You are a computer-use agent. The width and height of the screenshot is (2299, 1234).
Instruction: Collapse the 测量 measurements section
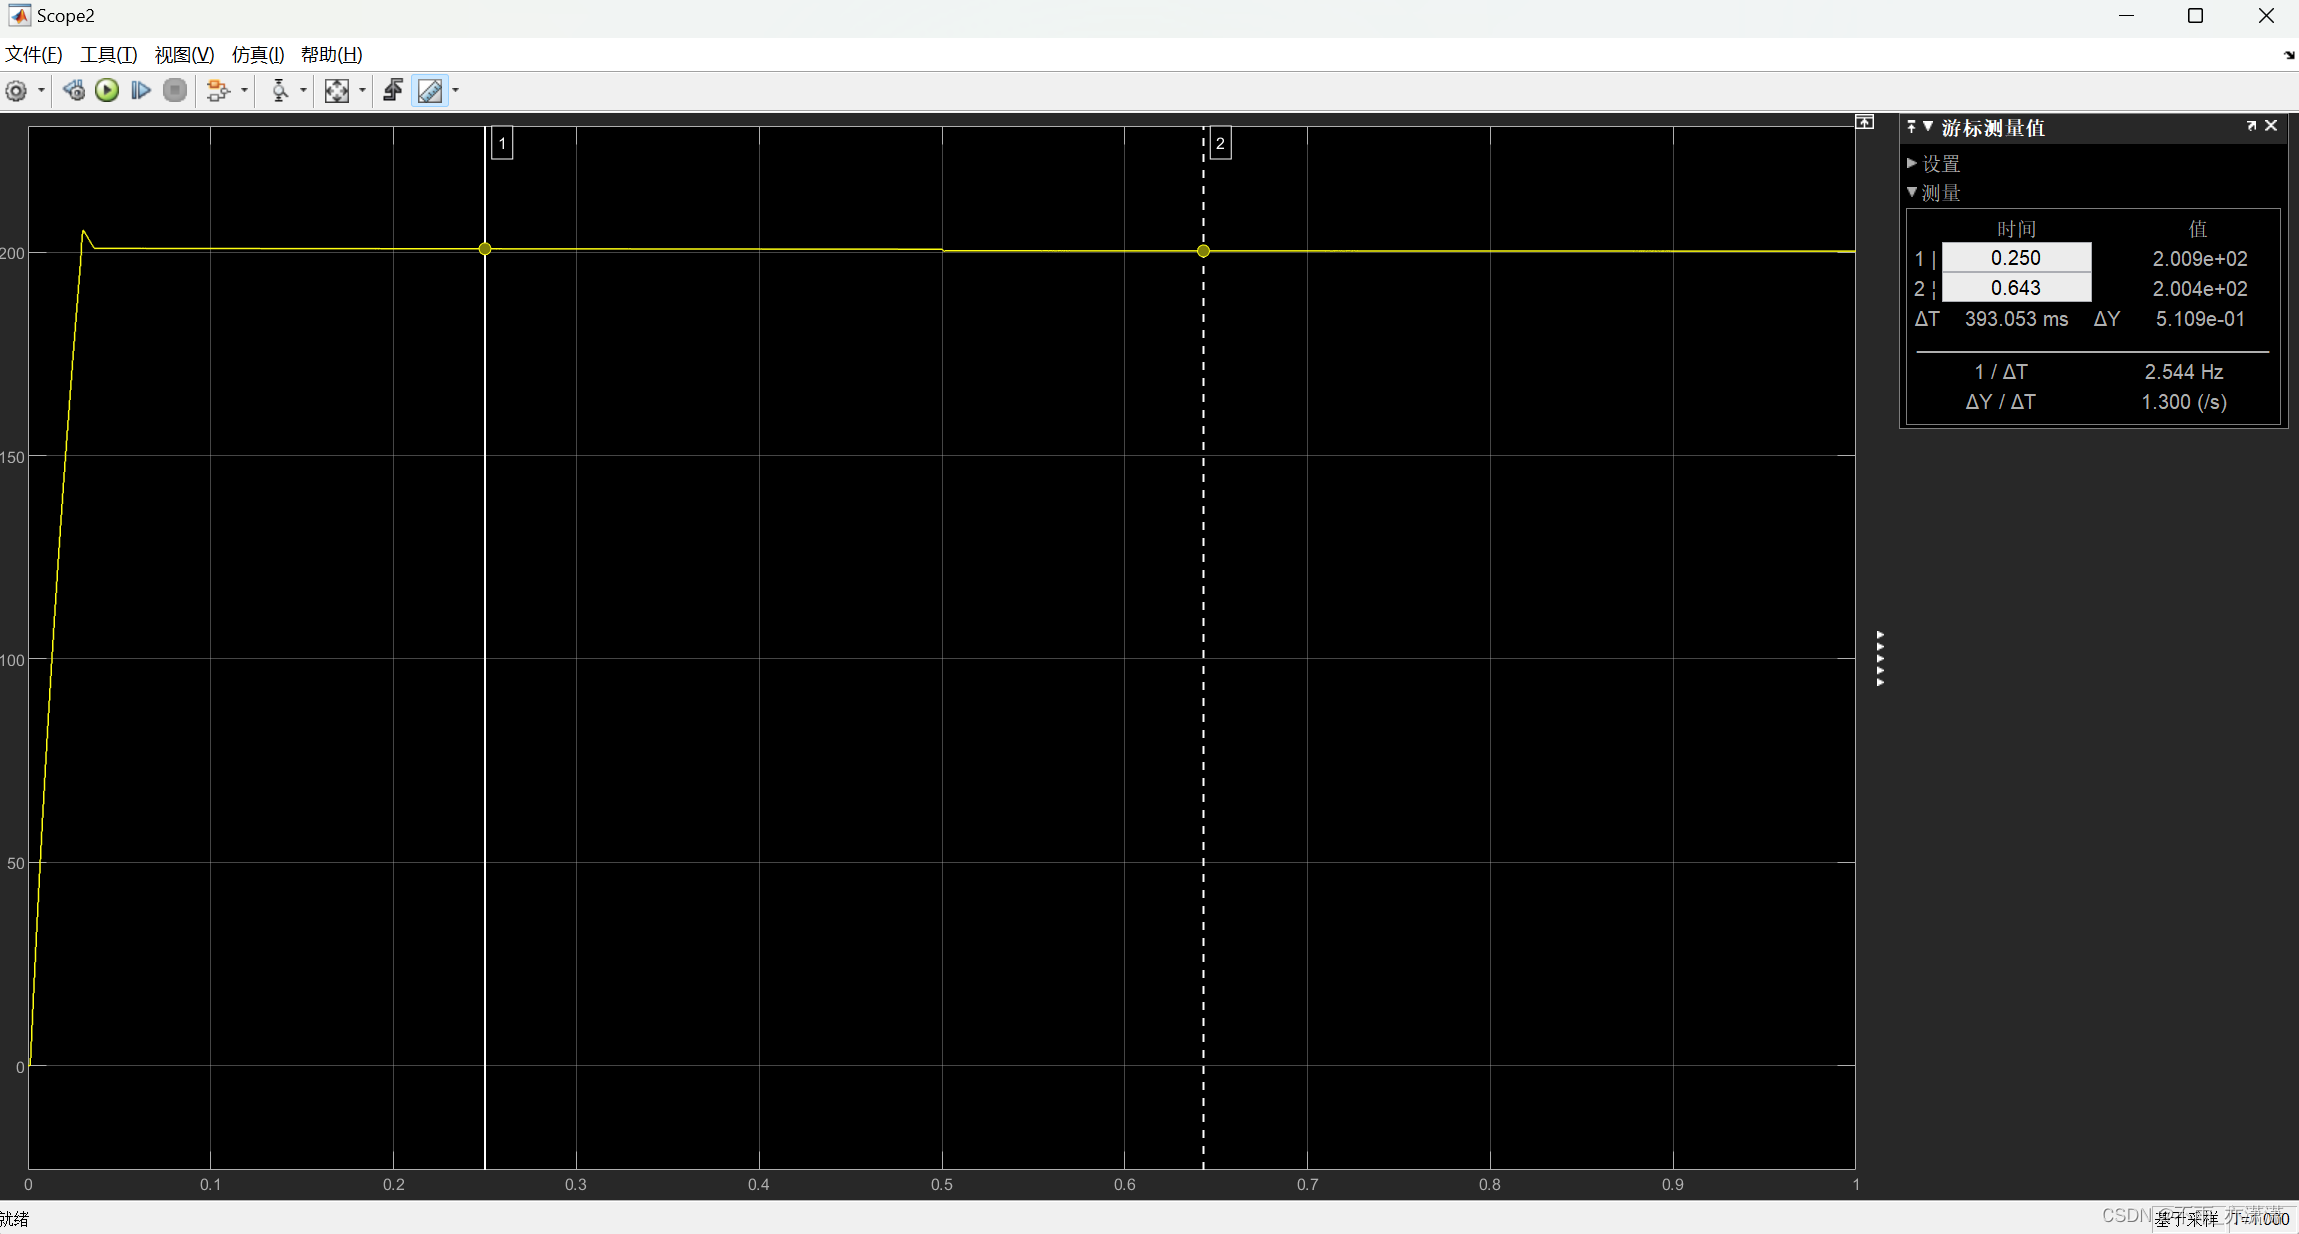point(1912,192)
